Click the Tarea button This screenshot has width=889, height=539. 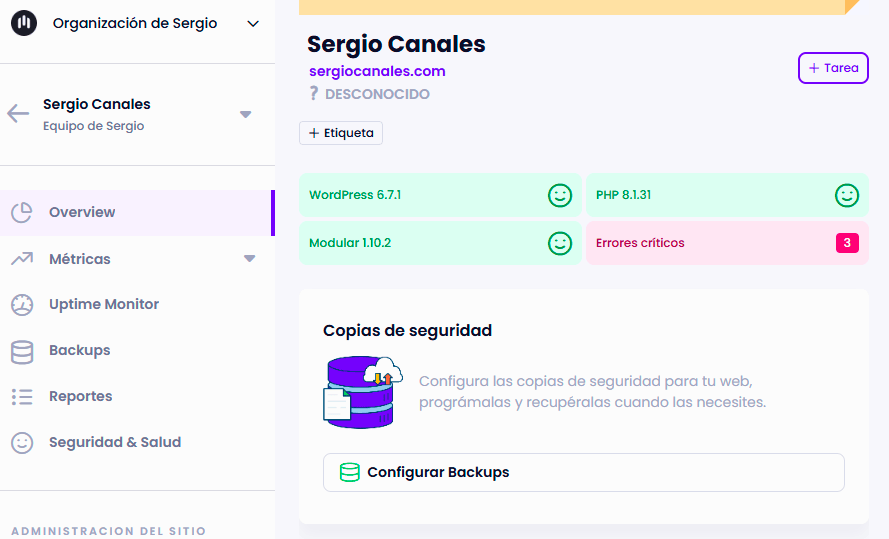[x=833, y=68]
